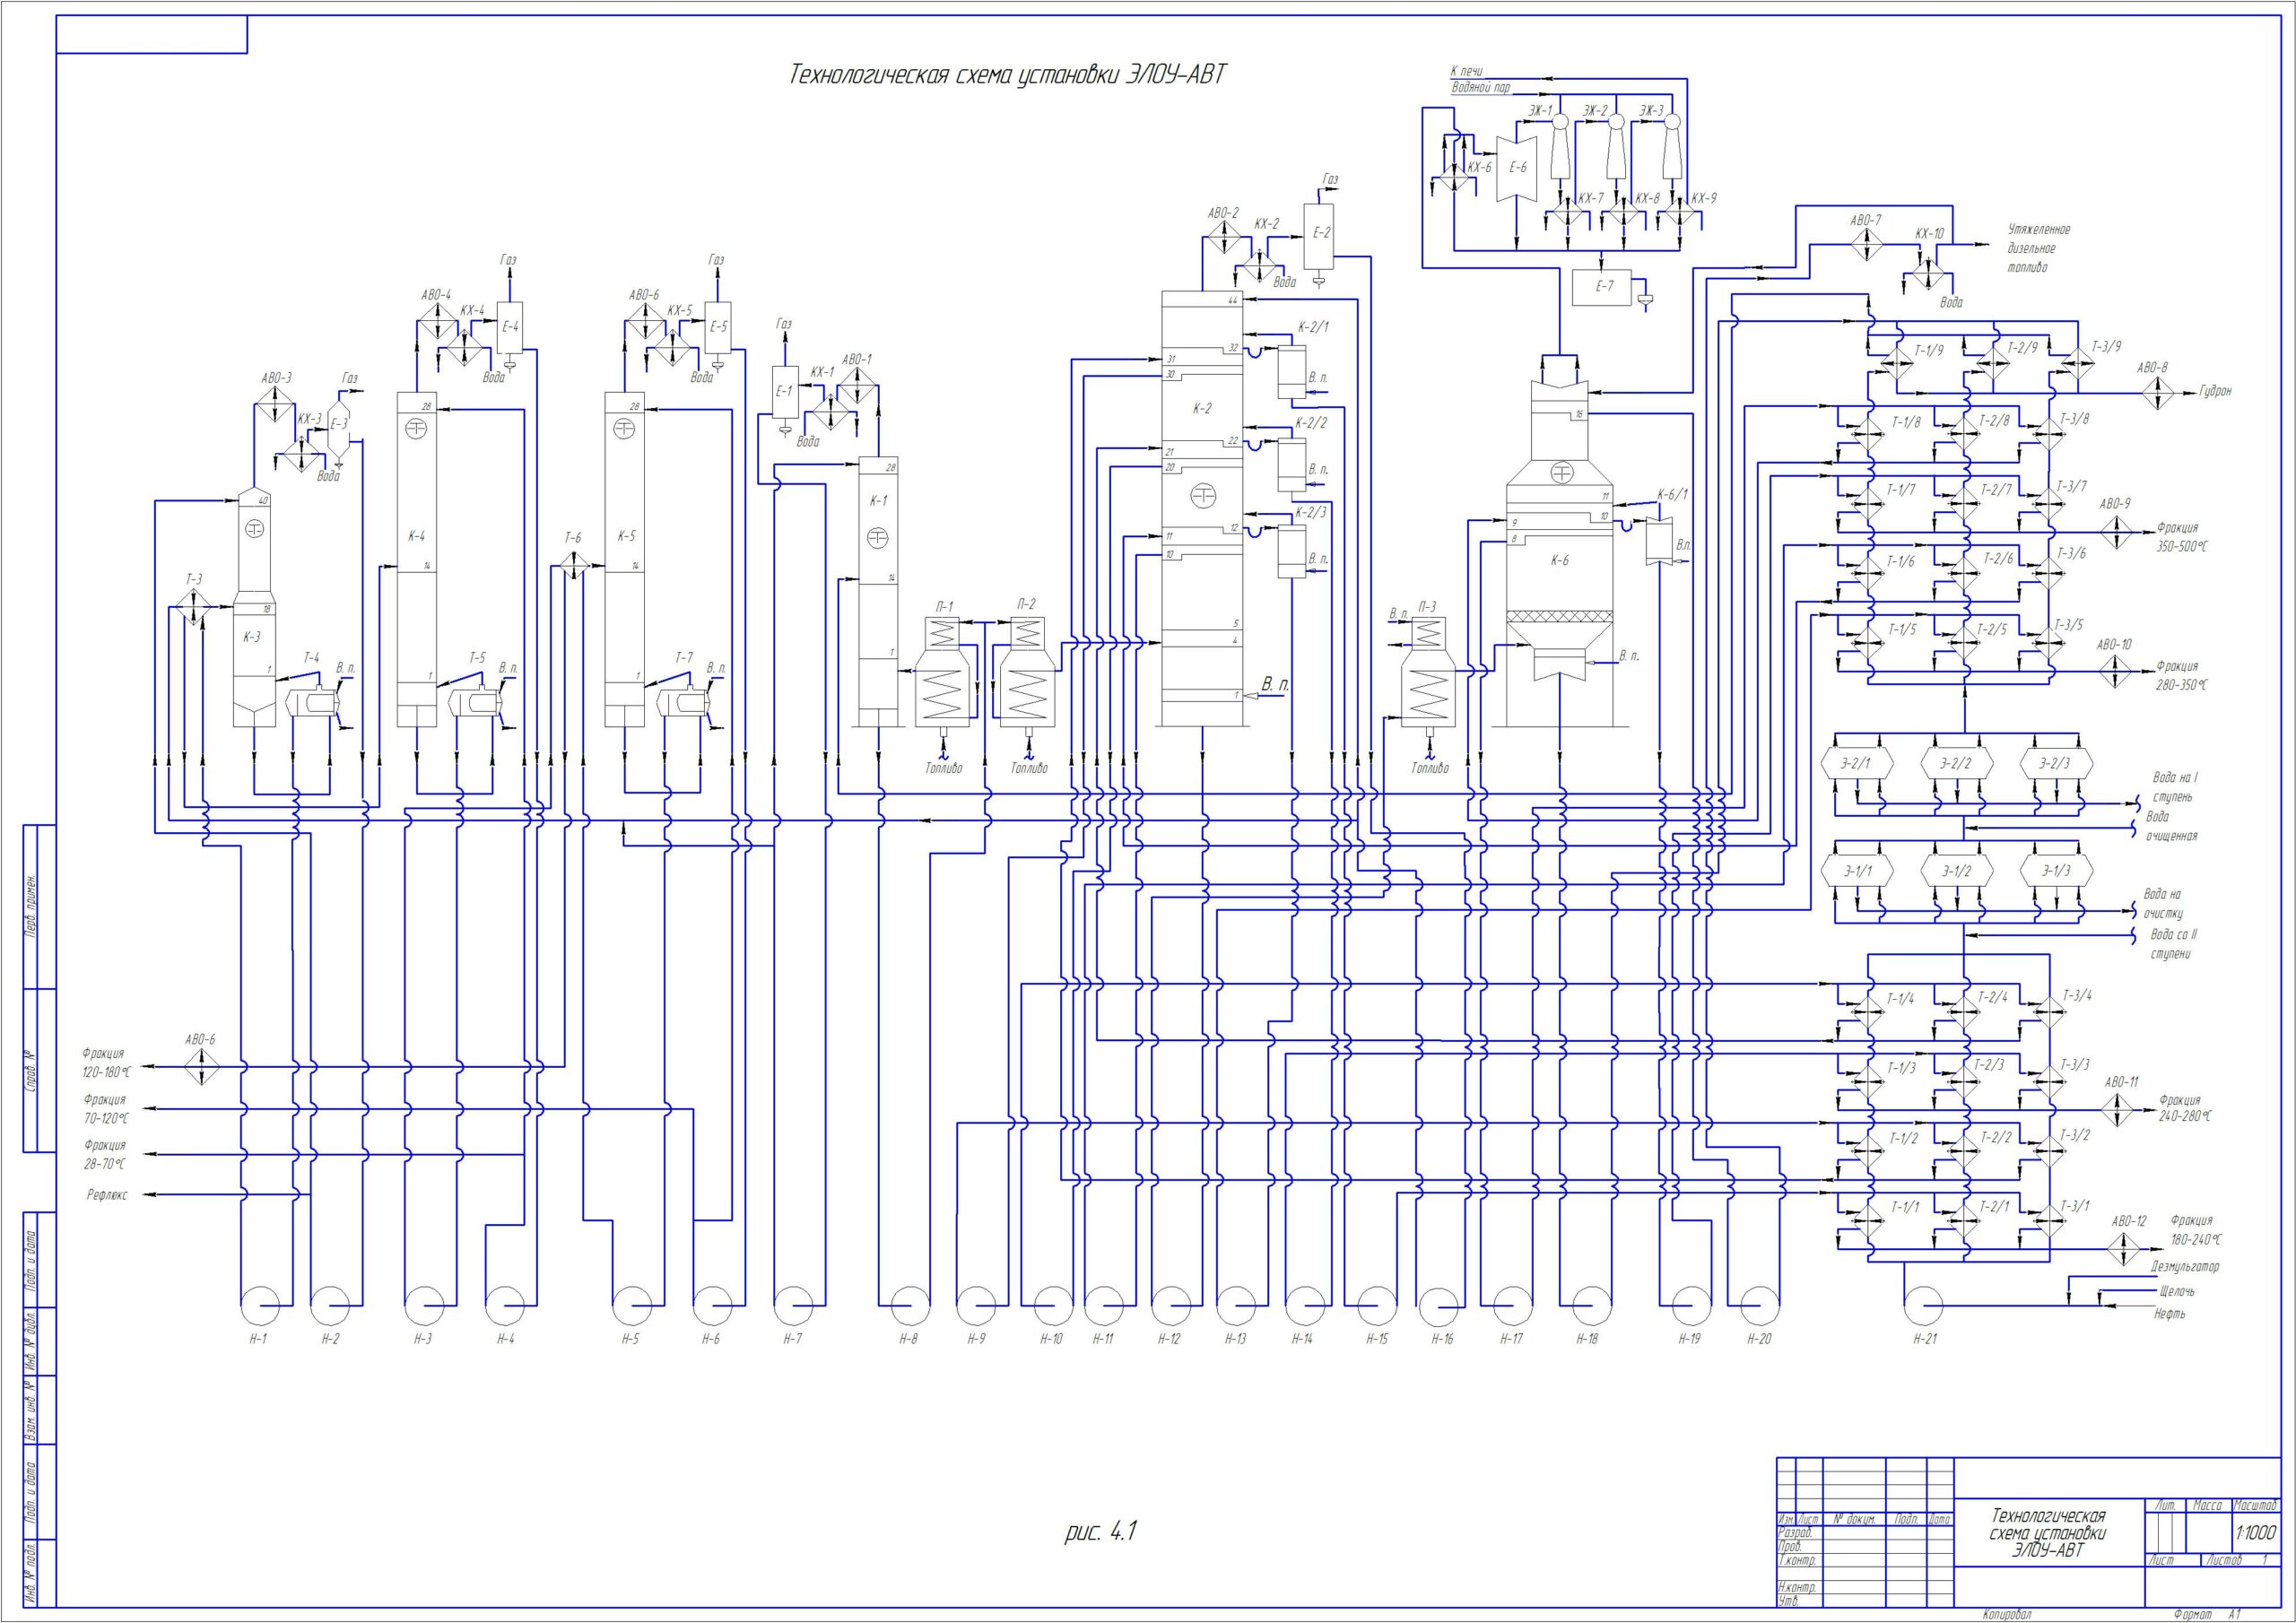This screenshot has height=1623, width=2296.
Task: Click the separator E-3 vessel
Action: tap(338, 430)
